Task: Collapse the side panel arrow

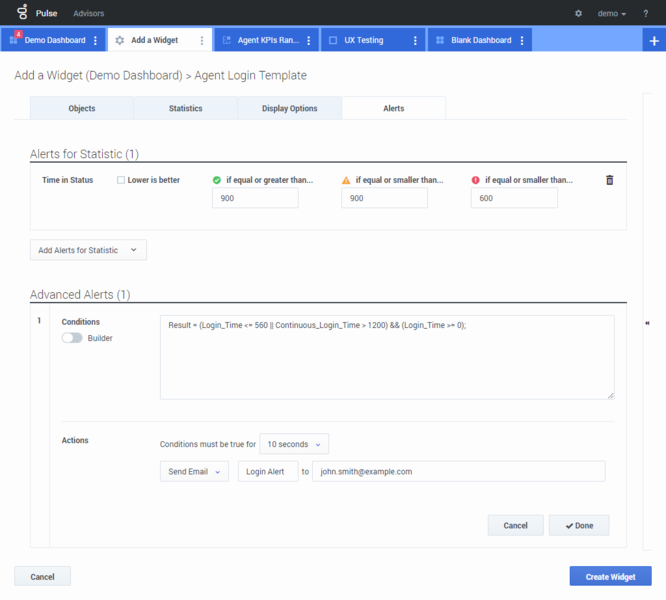Action: tap(648, 324)
